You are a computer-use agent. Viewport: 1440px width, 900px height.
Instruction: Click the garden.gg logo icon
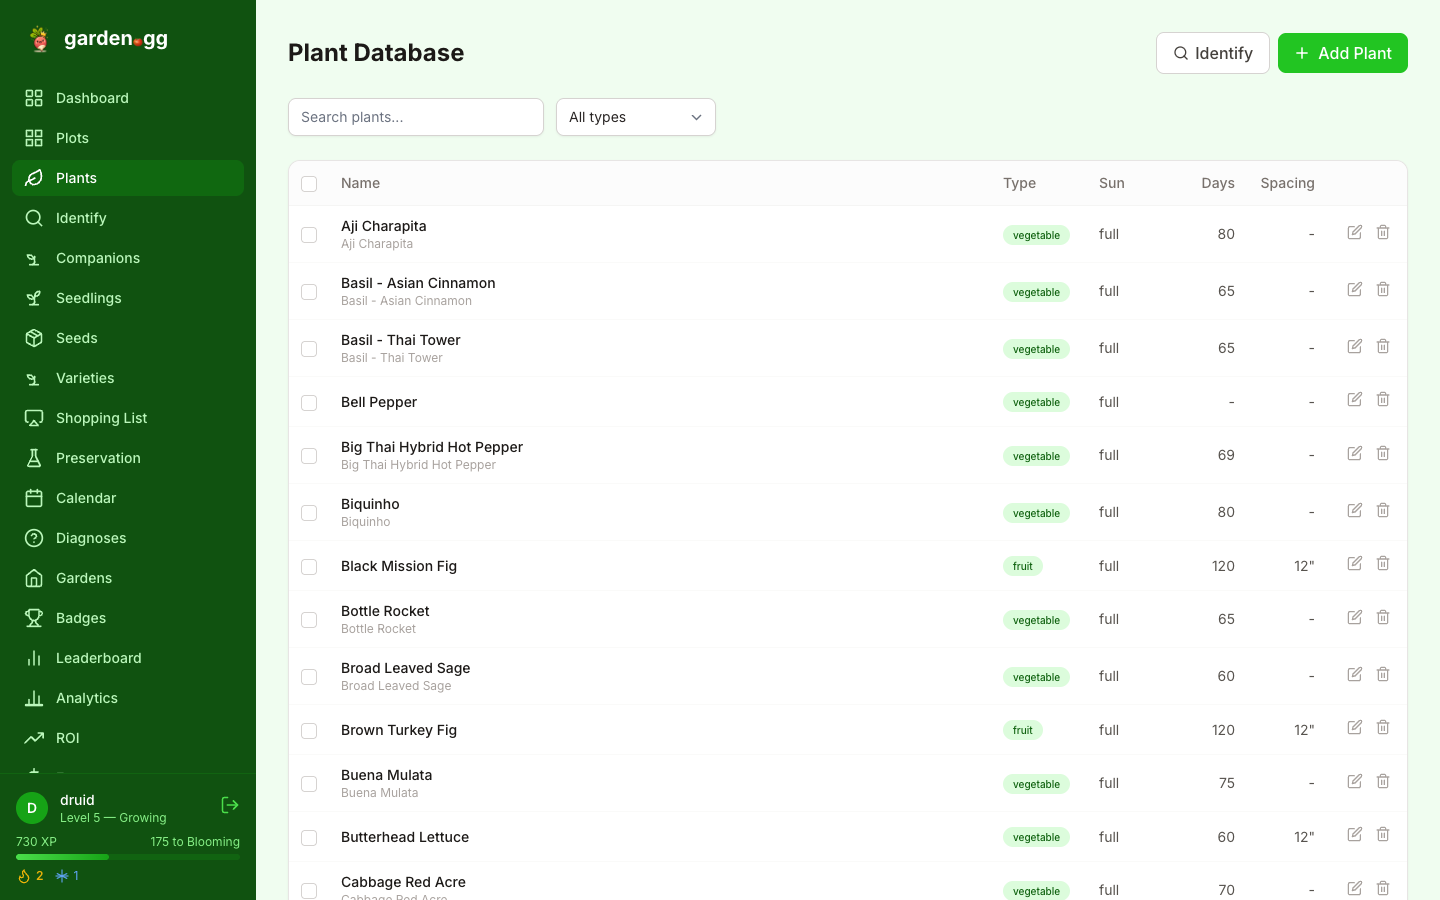[39, 39]
